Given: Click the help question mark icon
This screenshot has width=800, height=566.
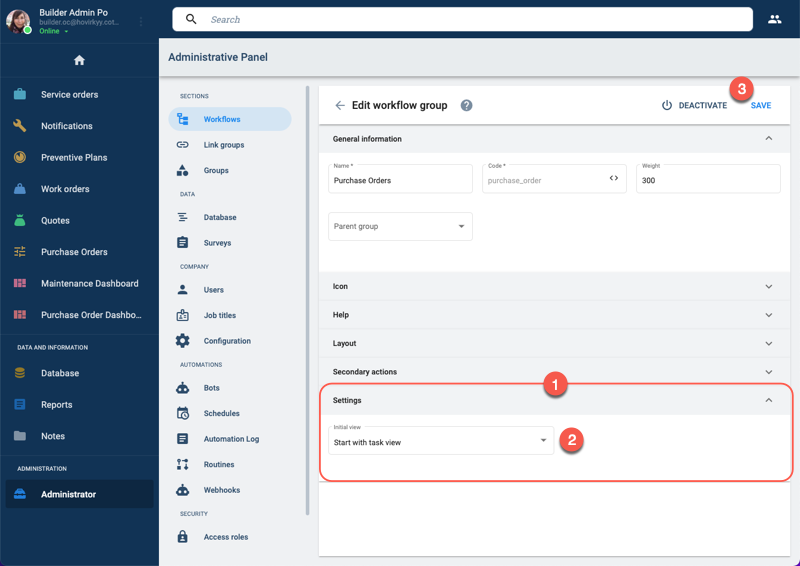Looking at the screenshot, I should pyautogui.click(x=466, y=105).
